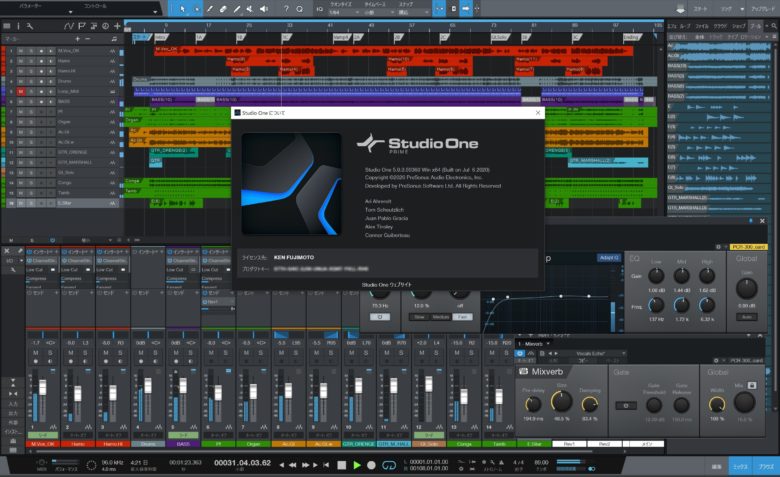Add a marker with the marker plus
Viewport: 780px width, 477px height.
(77, 39)
